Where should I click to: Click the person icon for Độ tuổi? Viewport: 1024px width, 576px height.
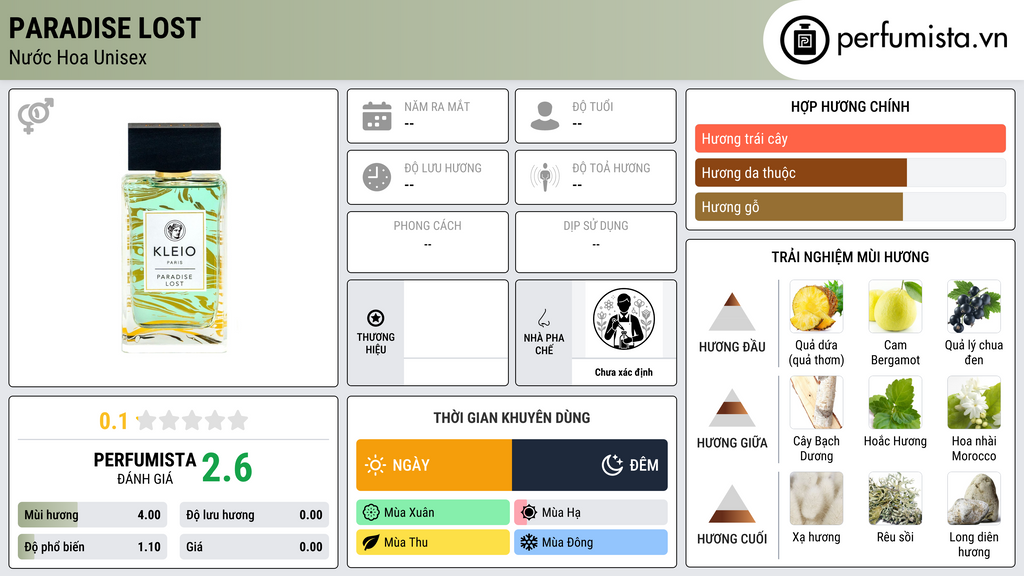545,116
